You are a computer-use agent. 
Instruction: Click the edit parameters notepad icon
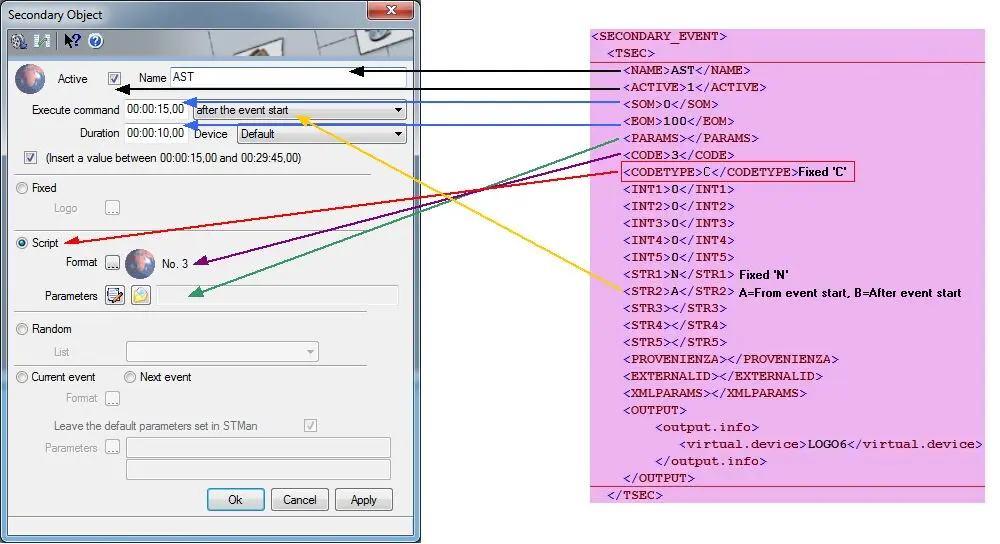point(115,295)
